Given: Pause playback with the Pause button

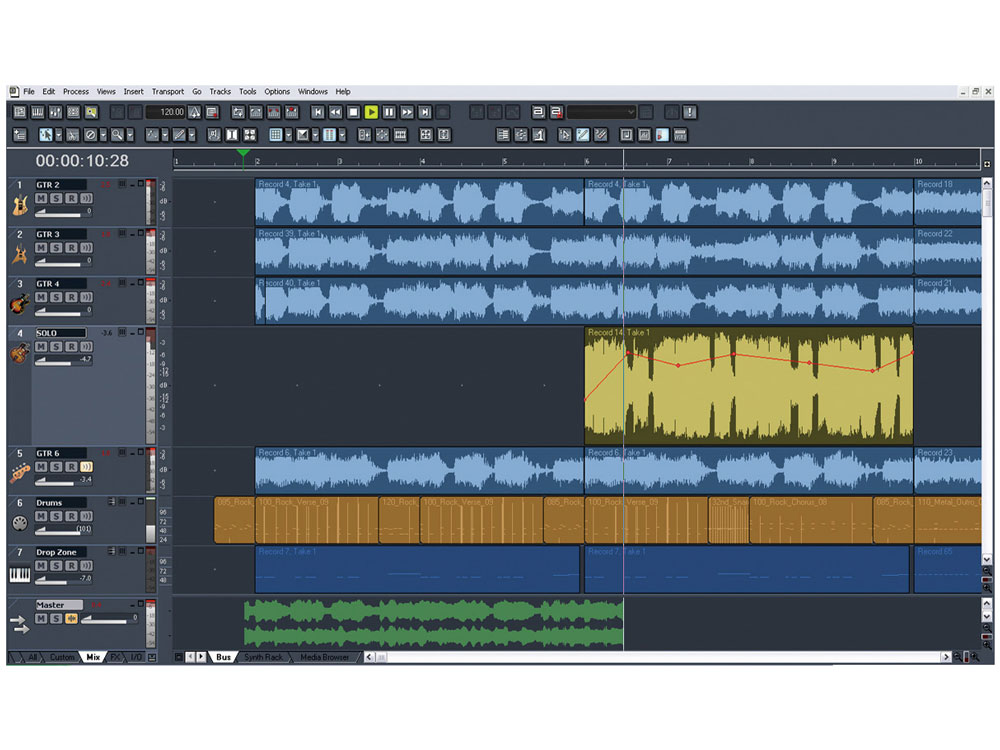Looking at the screenshot, I should click(389, 113).
